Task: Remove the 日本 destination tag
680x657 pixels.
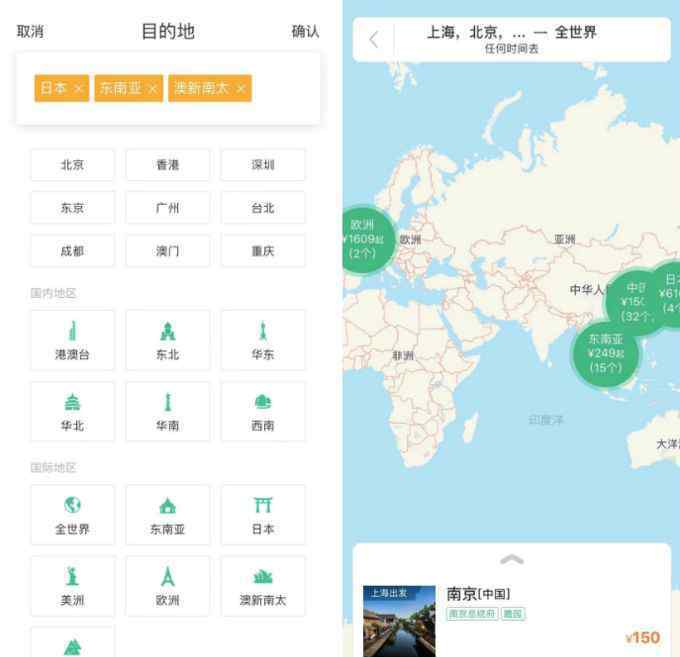Action: (x=79, y=89)
